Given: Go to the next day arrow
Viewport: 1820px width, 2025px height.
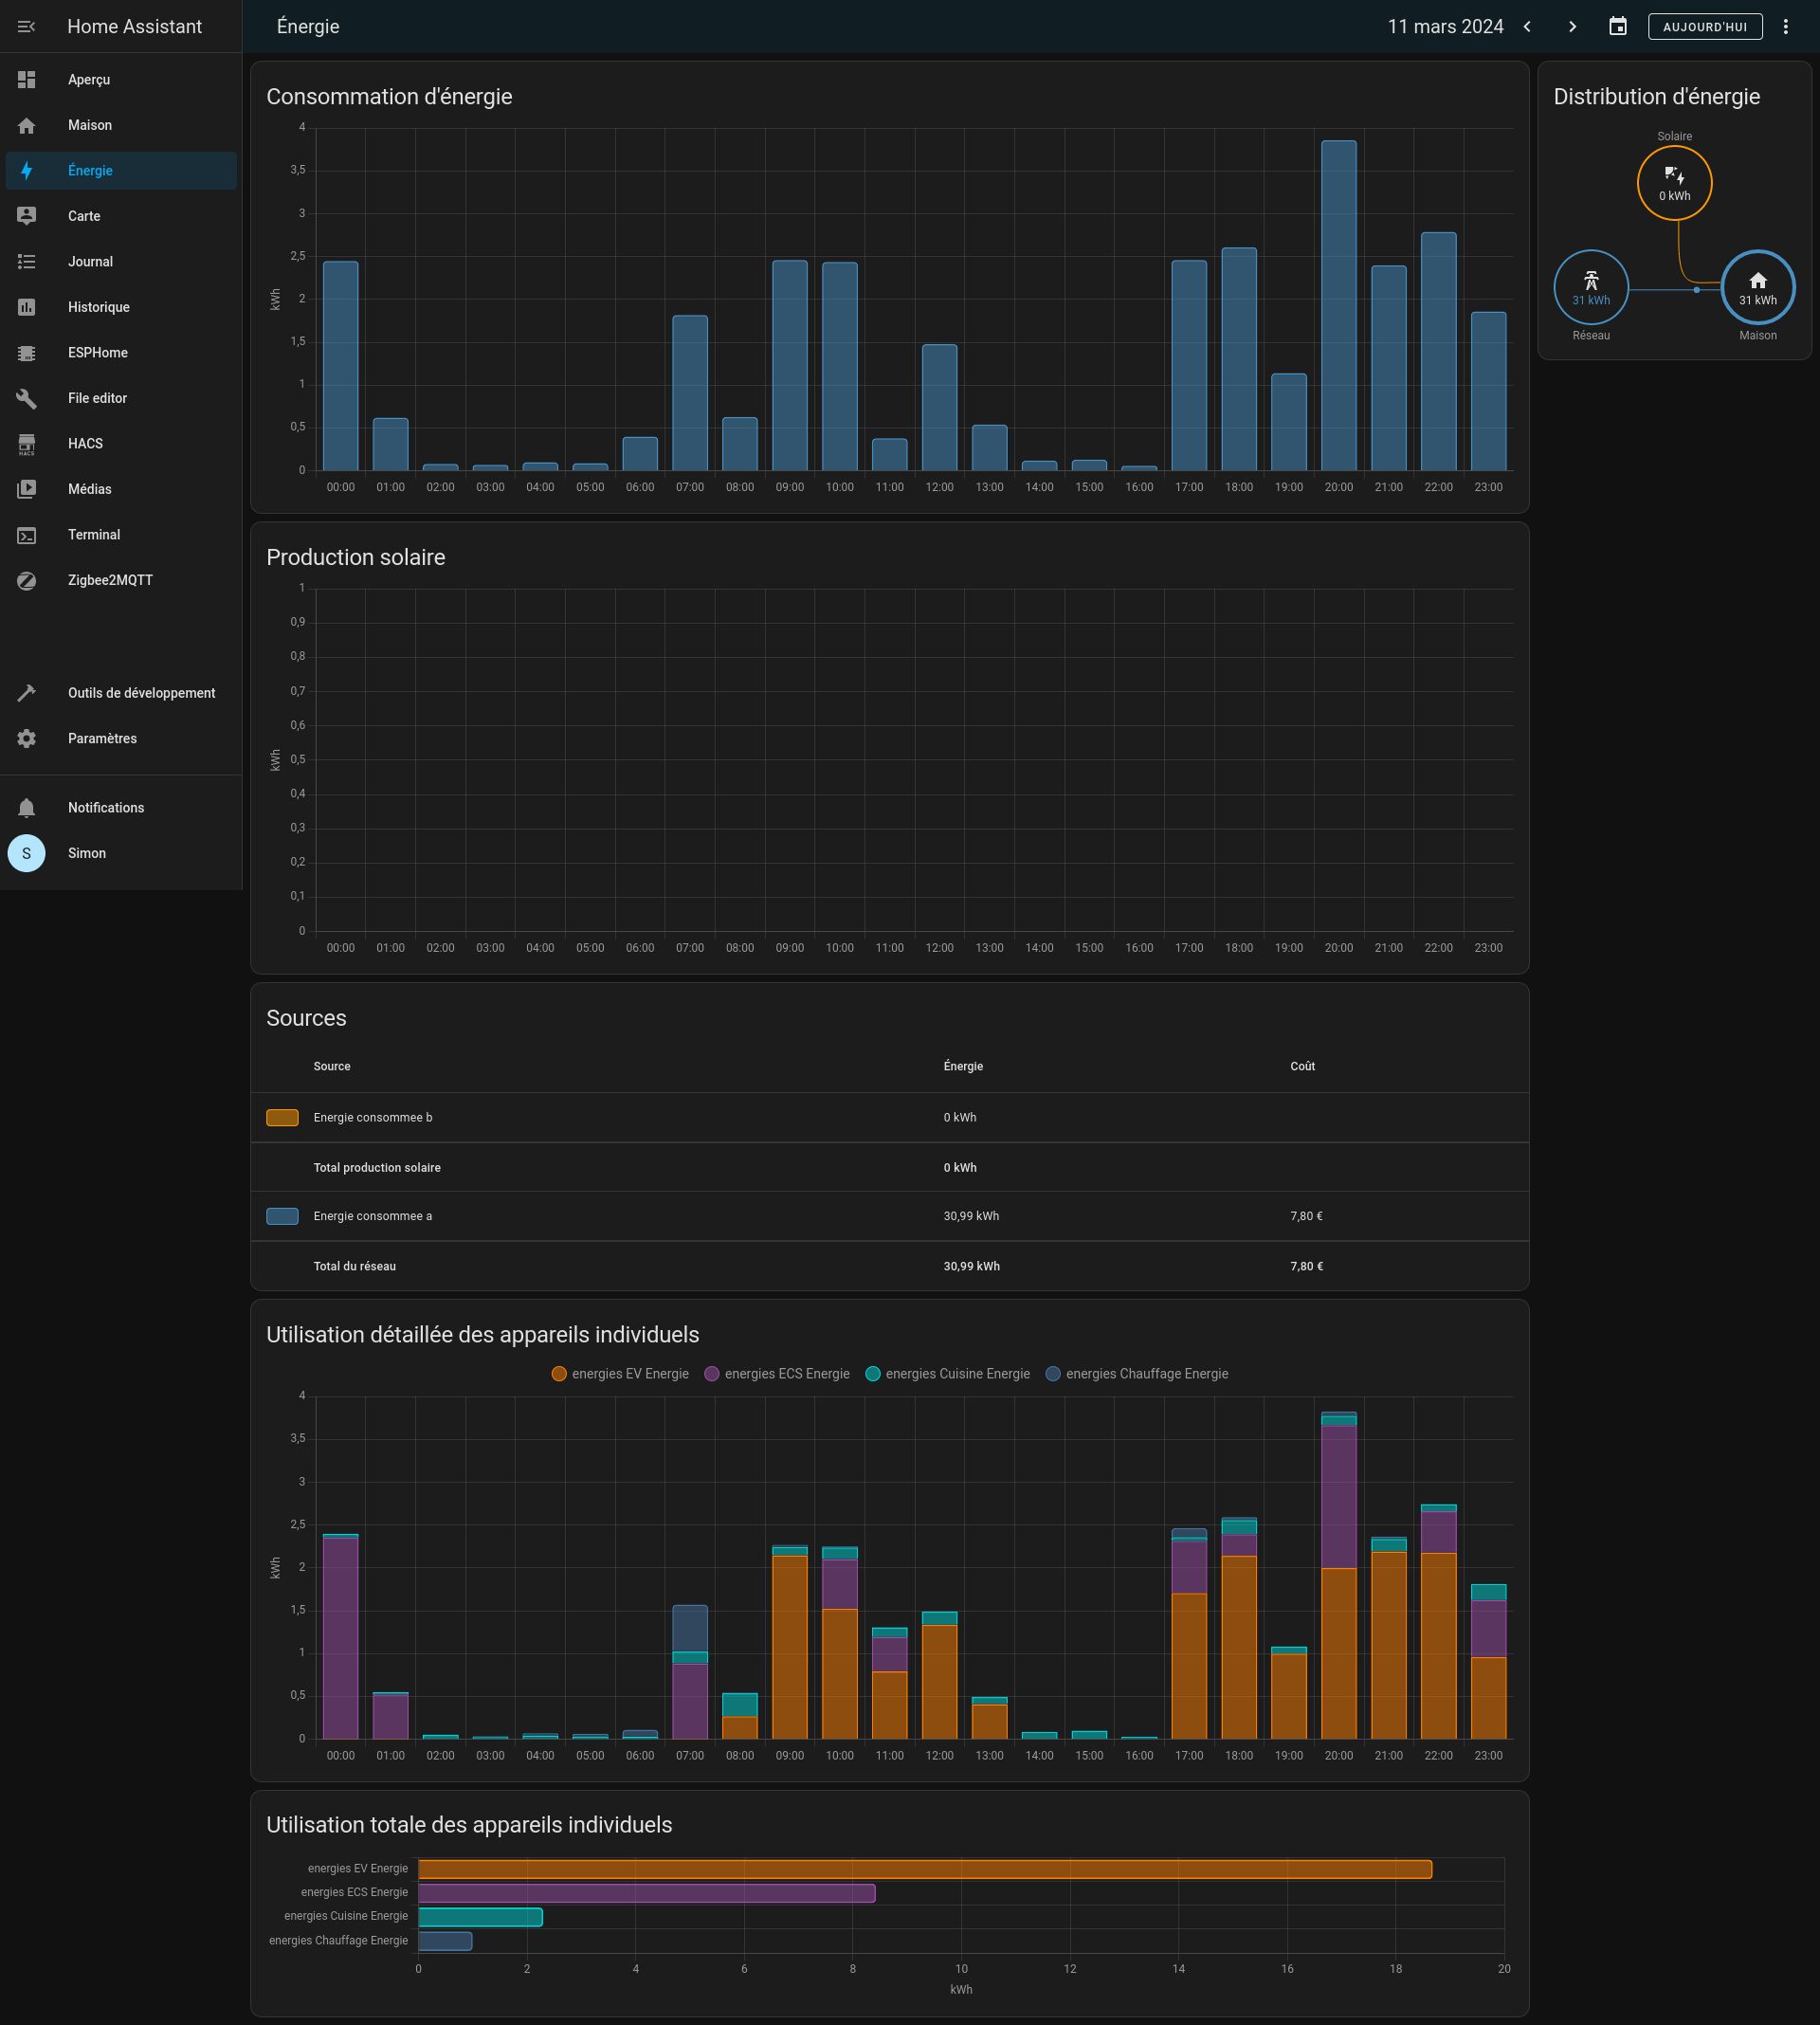Looking at the screenshot, I should click(x=1572, y=27).
